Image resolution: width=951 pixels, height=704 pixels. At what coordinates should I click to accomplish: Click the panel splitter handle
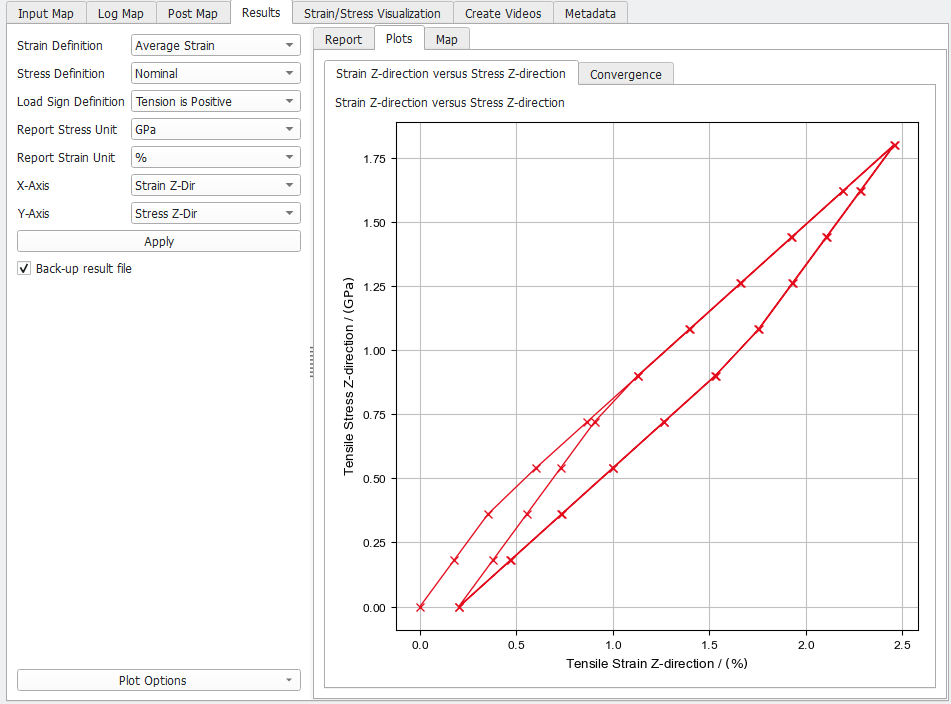(x=312, y=362)
